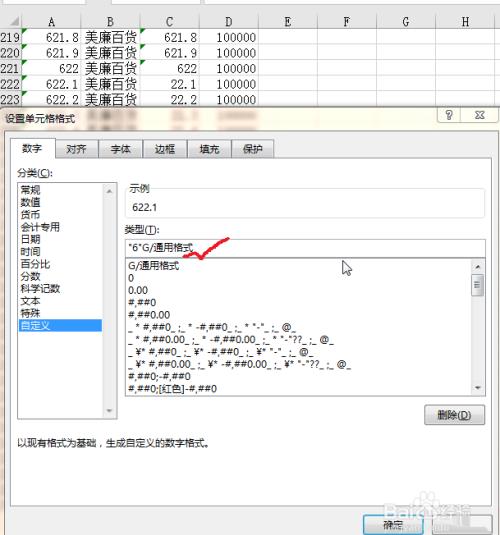Switch to the 字体 tab

tap(120, 149)
